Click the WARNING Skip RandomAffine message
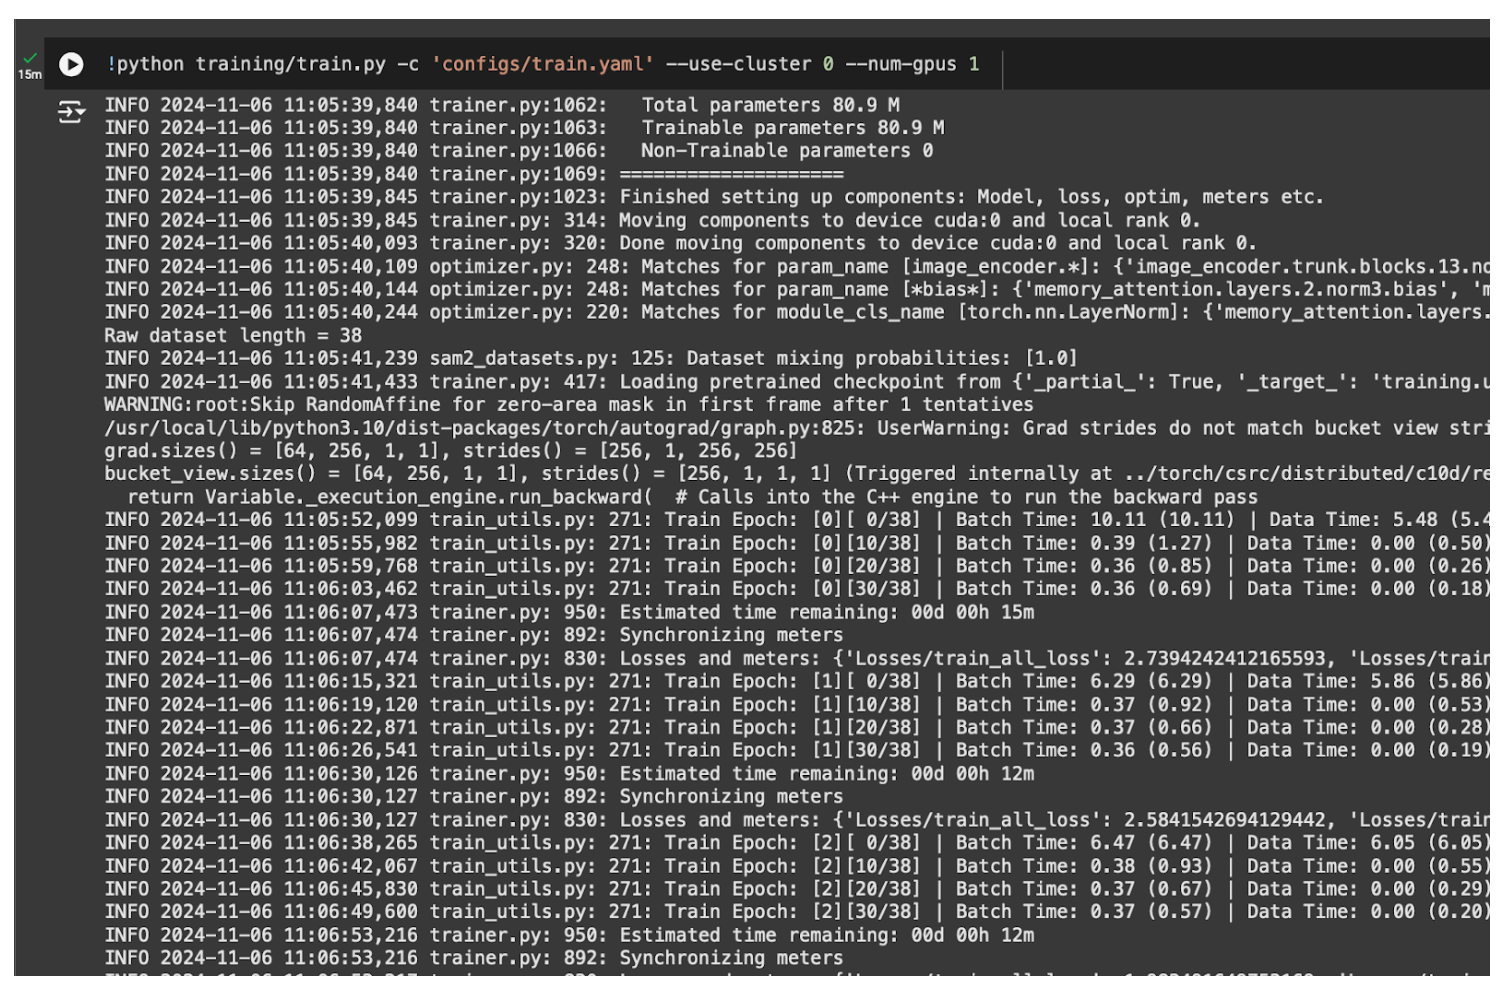The image size is (1498, 988). point(568,405)
